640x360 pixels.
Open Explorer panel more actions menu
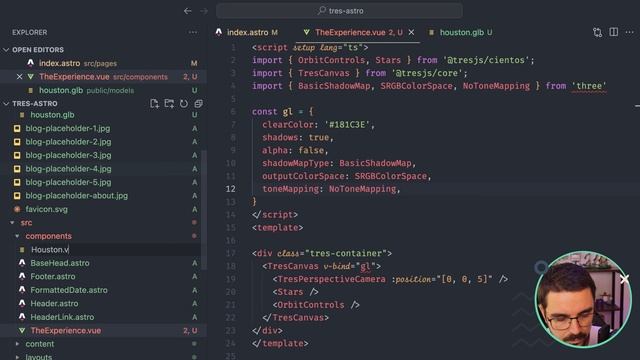(193, 32)
